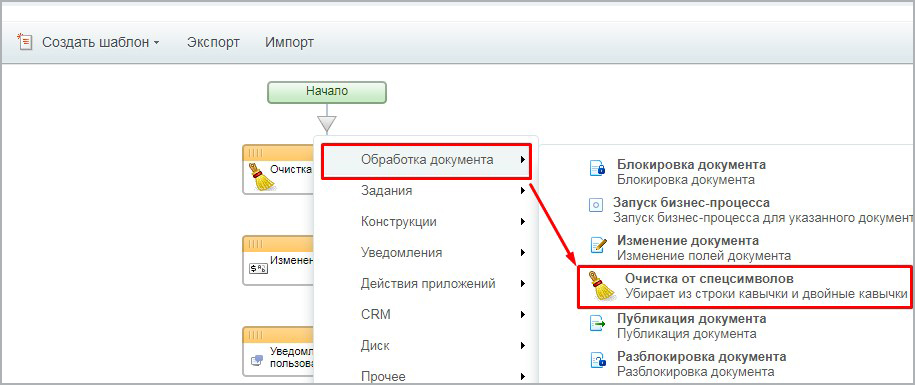Expand arrow next to CRM

(523, 314)
